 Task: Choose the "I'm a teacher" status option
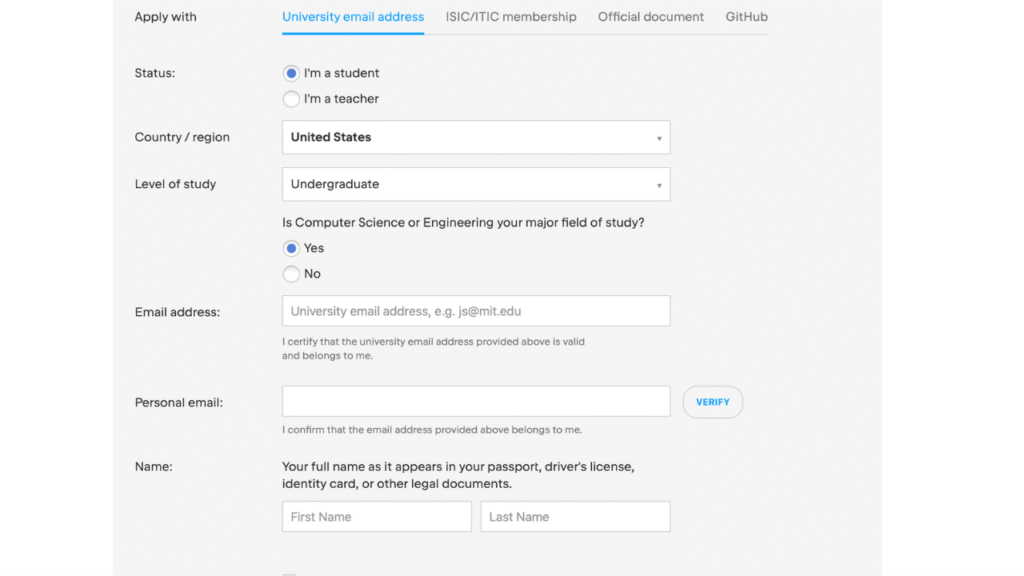tap(291, 99)
